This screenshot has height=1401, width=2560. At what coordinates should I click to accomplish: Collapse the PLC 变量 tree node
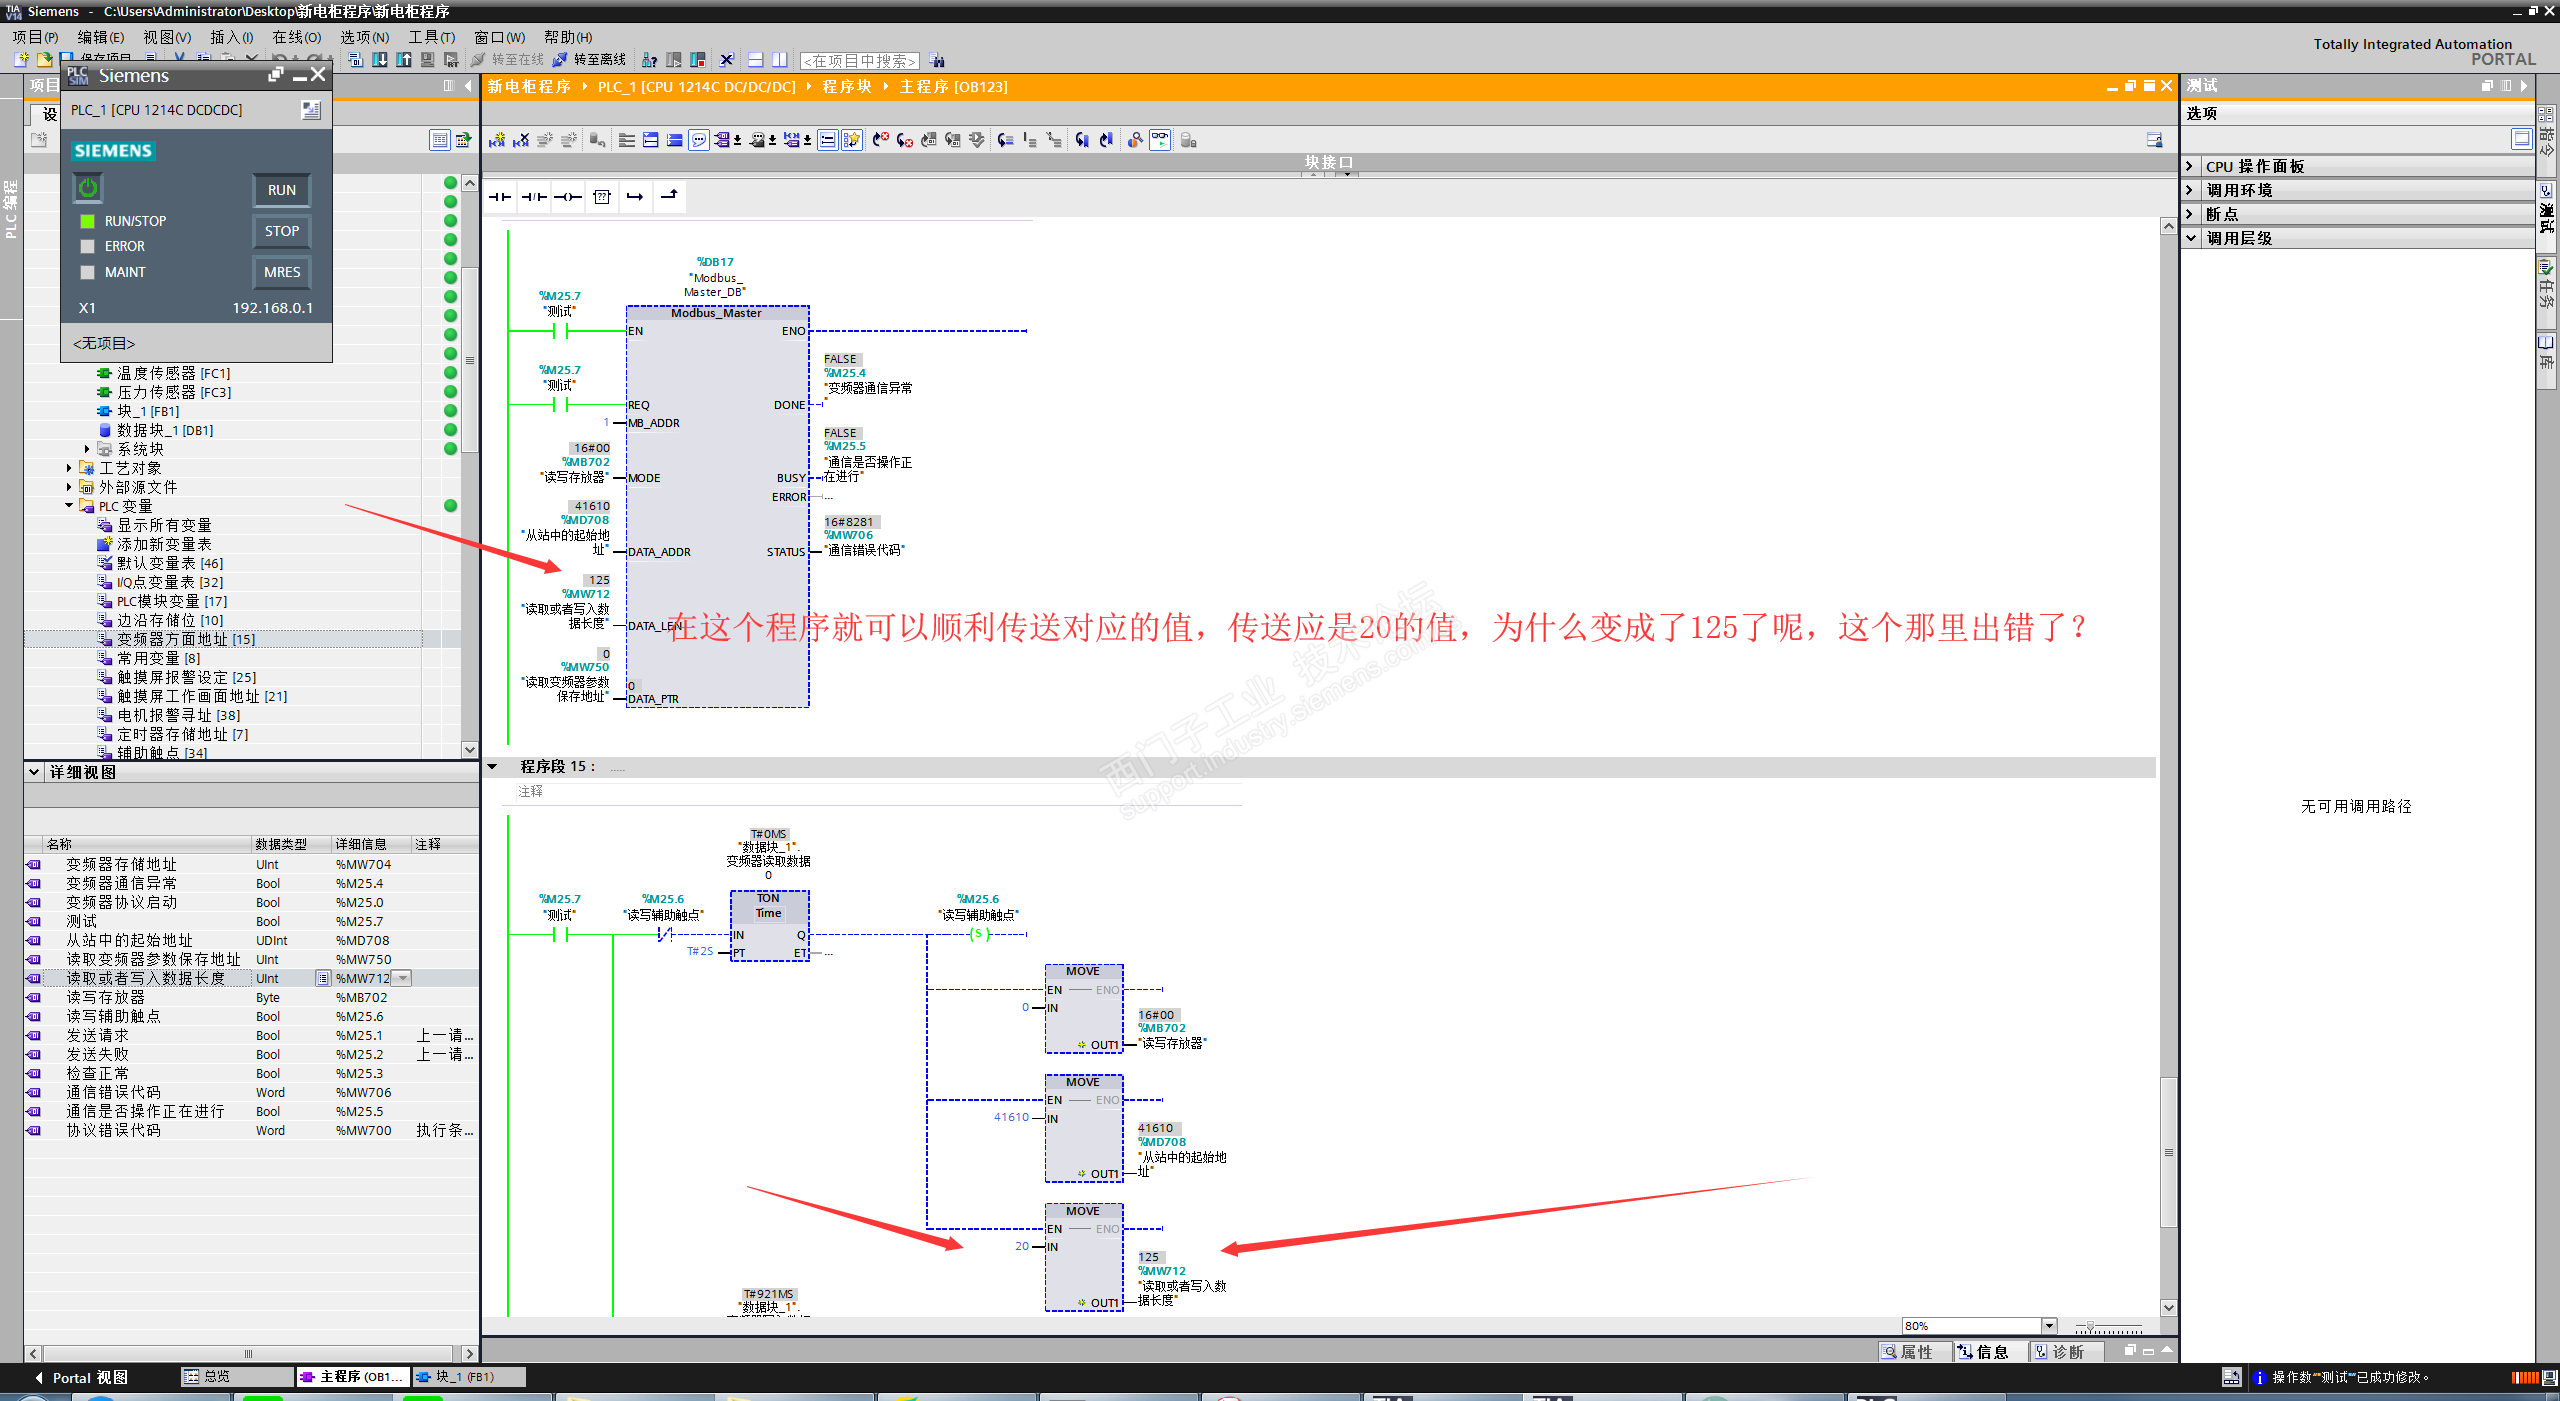(x=69, y=506)
